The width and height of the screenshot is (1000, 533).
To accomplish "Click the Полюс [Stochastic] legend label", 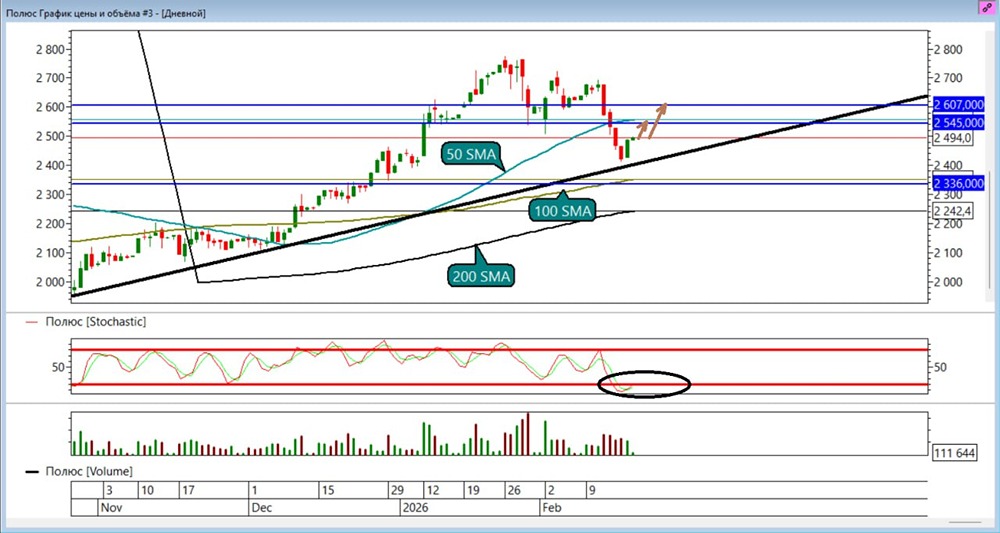I will point(96,322).
